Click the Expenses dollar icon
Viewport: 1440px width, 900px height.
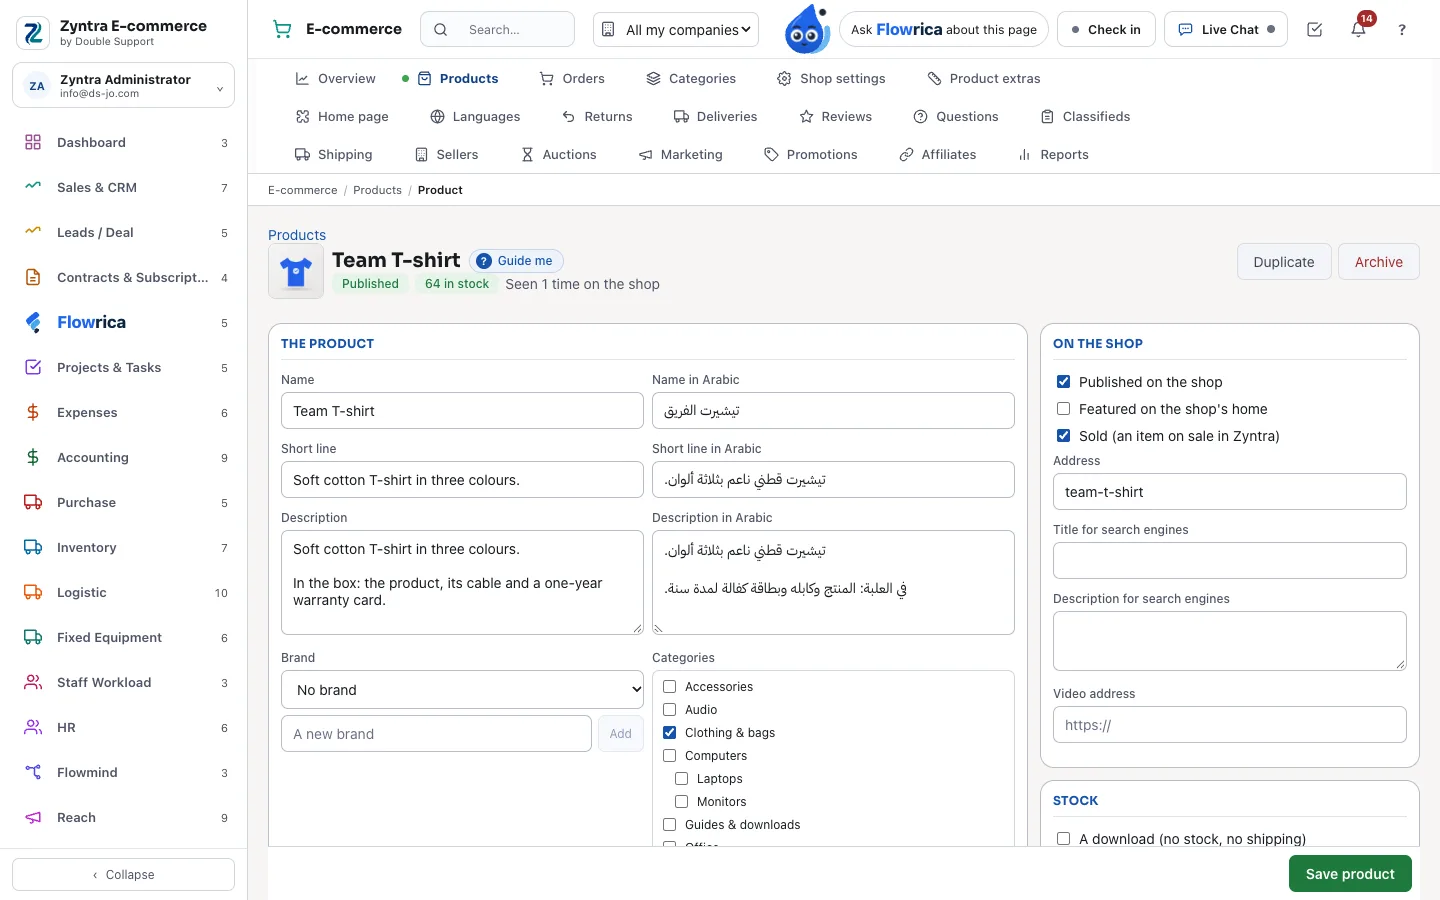coord(33,413)
